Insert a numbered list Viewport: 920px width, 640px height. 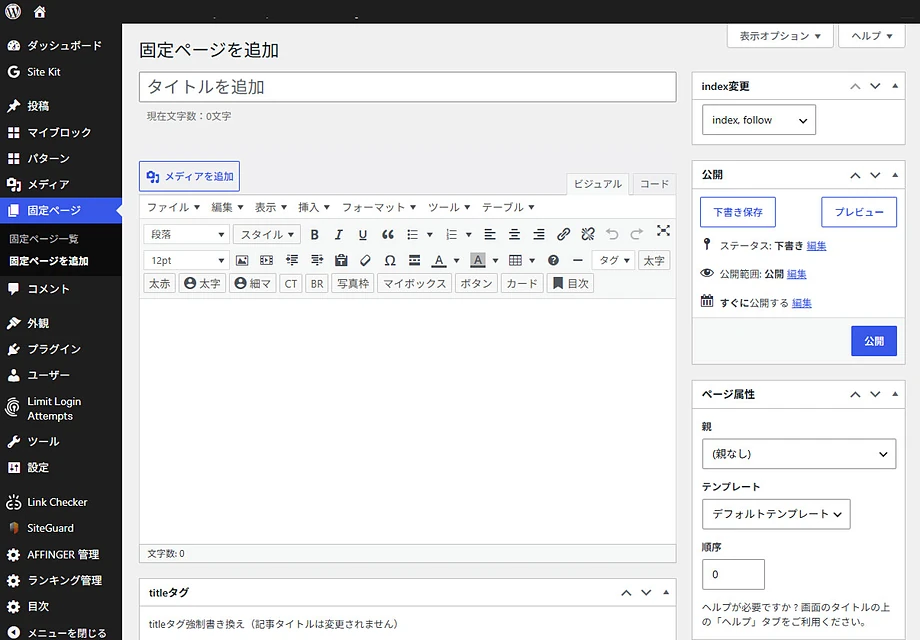451,235
